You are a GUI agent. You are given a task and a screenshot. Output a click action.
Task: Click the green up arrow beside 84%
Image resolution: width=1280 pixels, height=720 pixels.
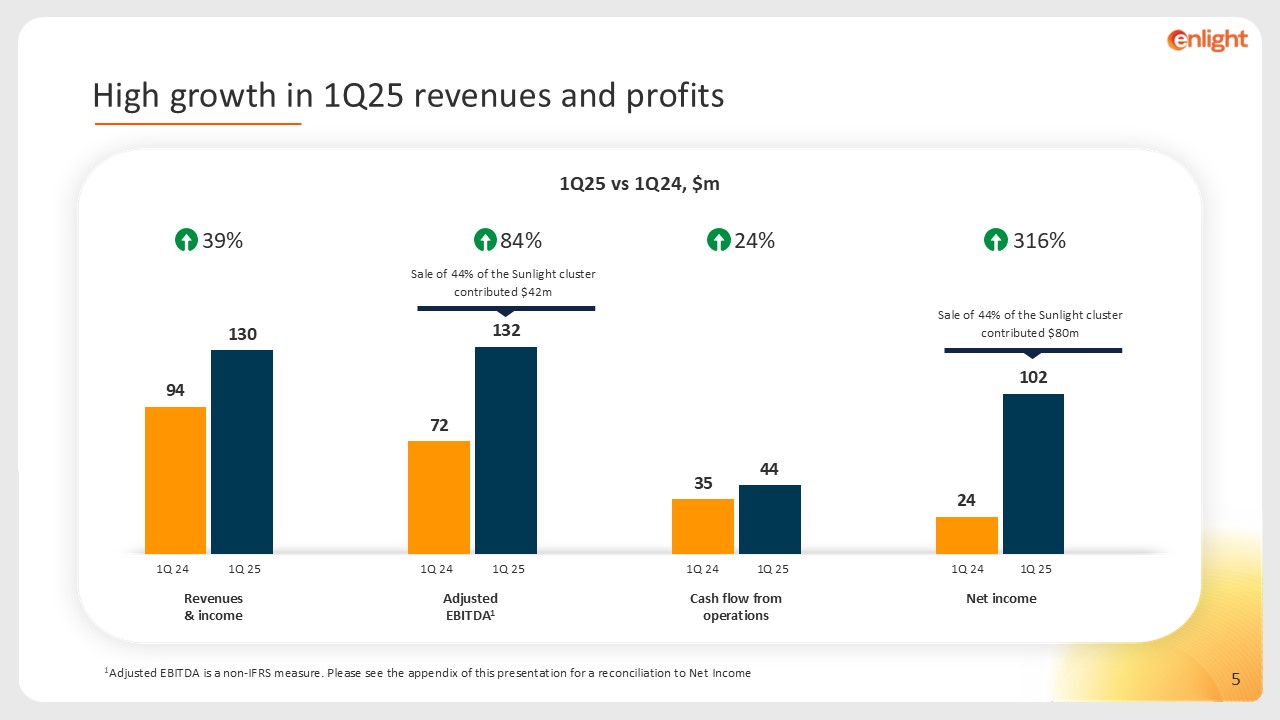pyautogui.click(x=484, y=241)
